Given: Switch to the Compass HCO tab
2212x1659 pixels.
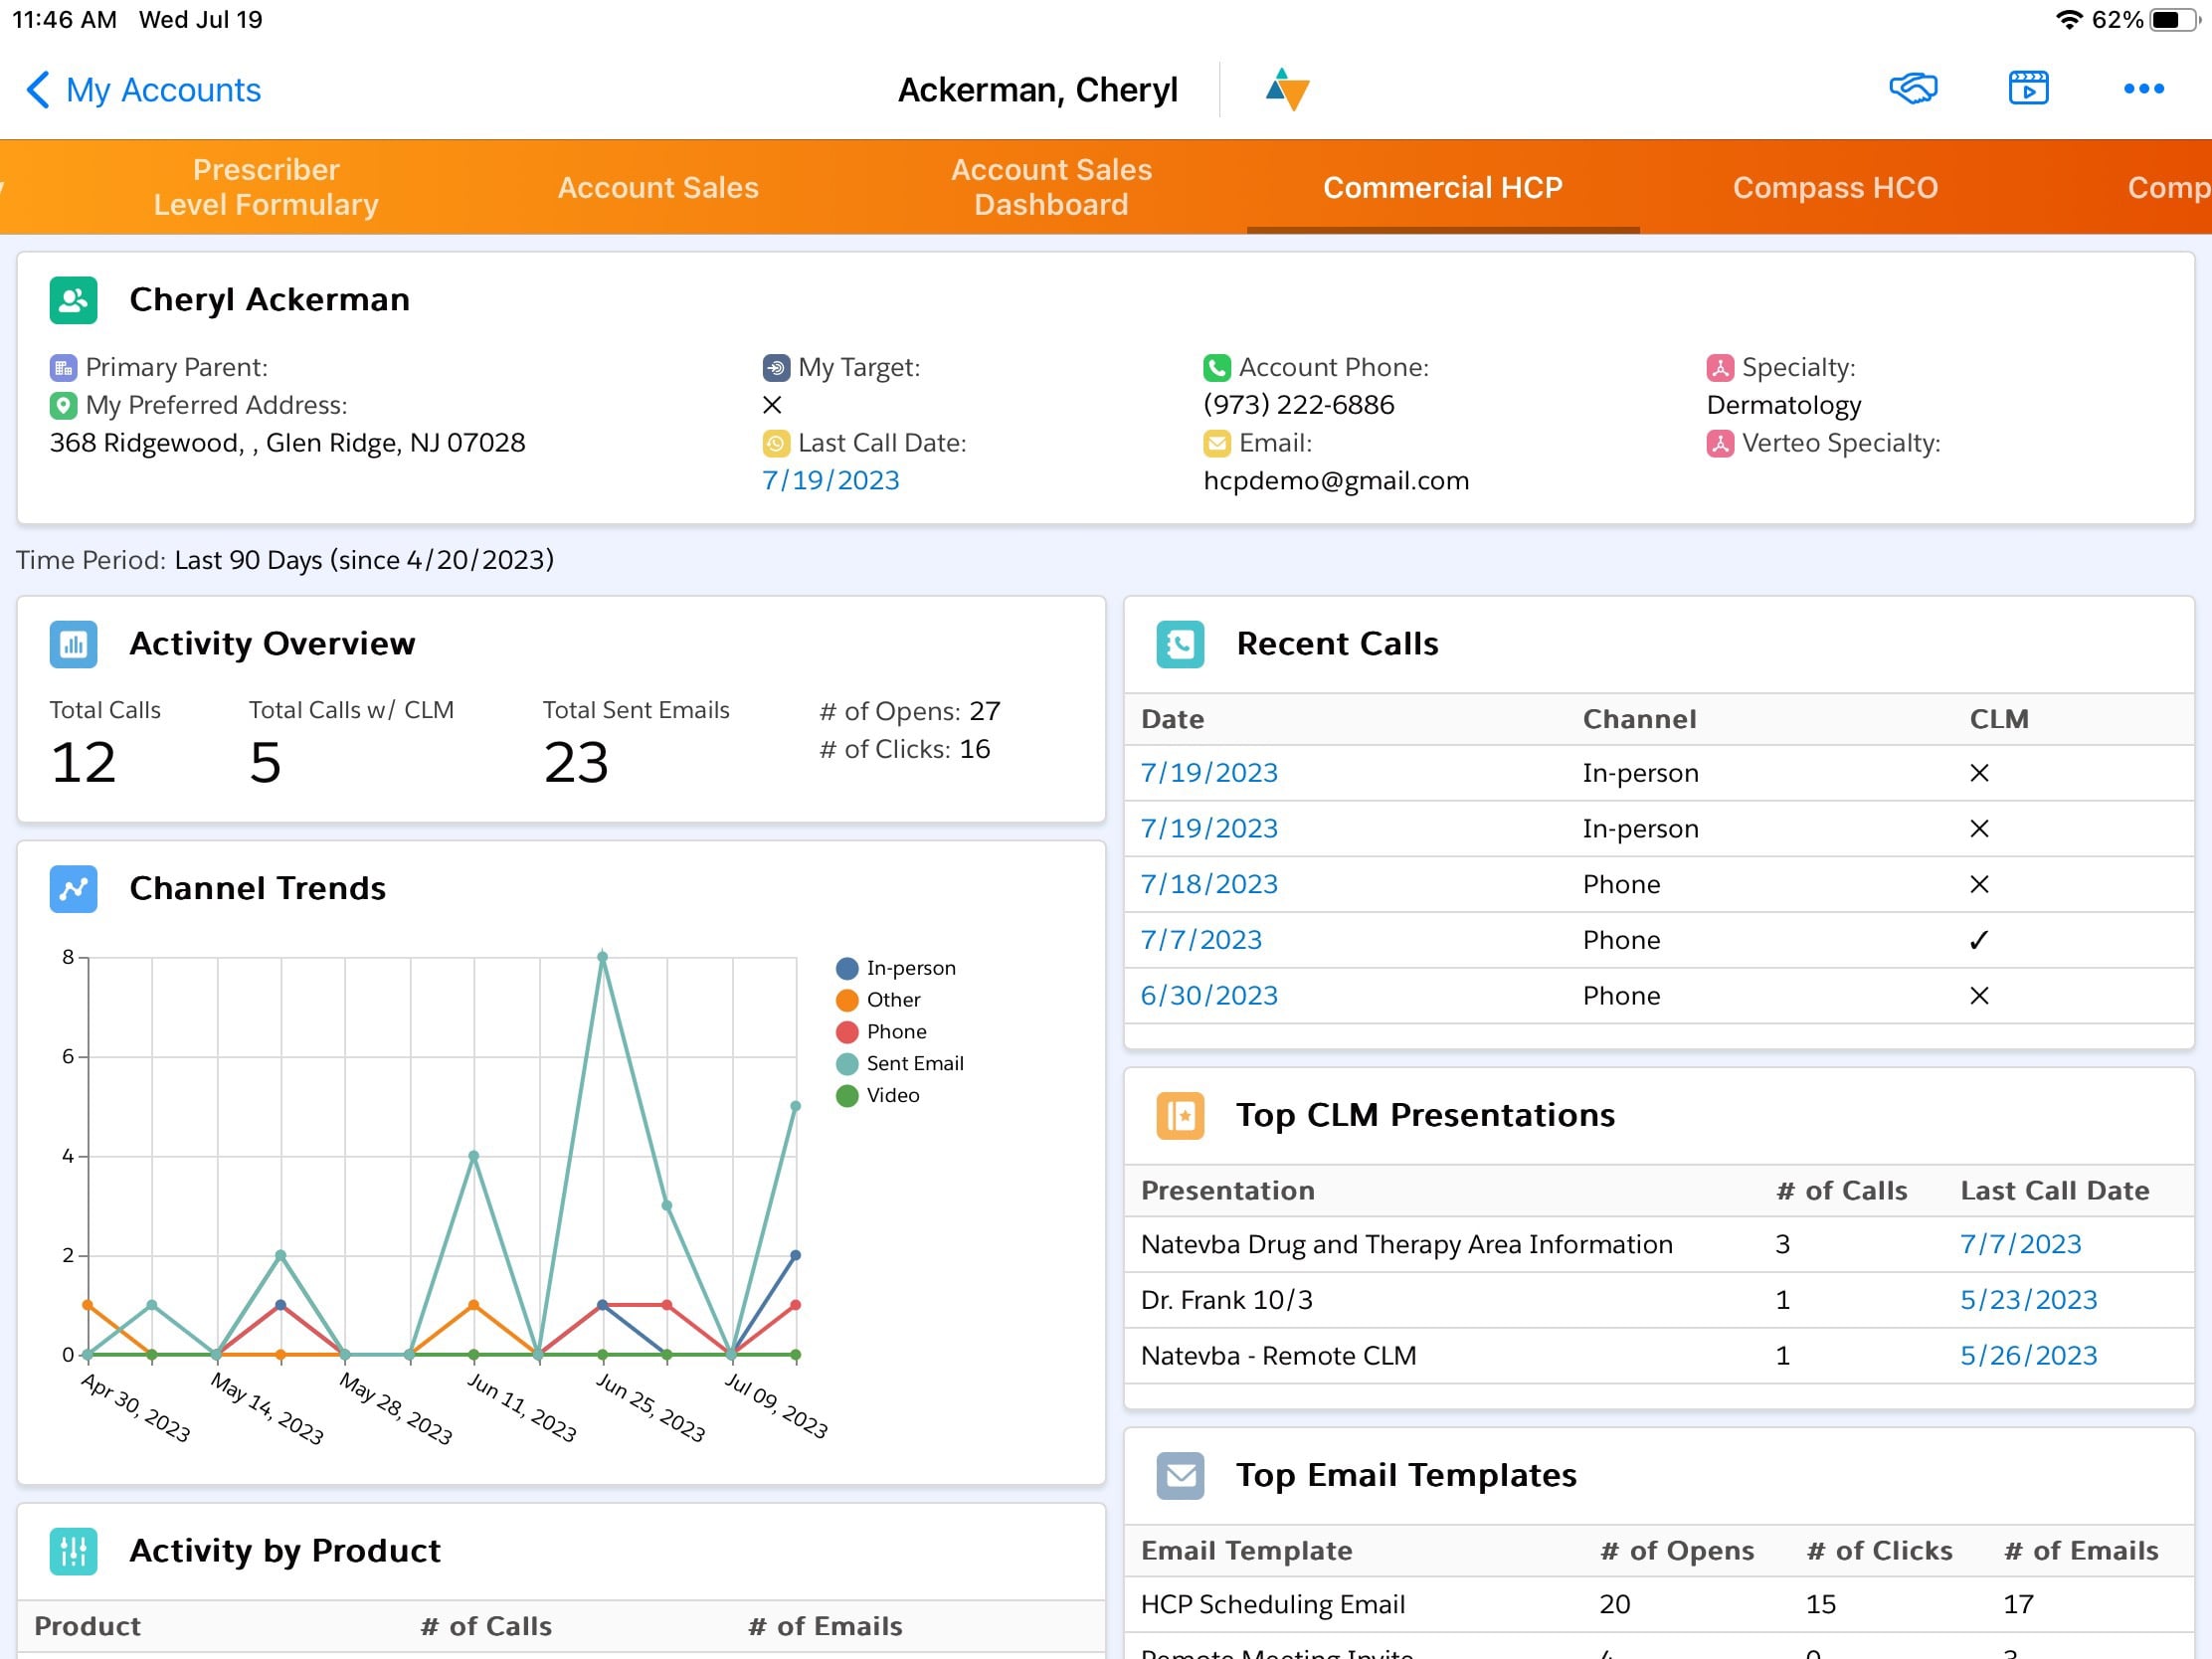Looking at the screenshot, I should pos(1835,187).
